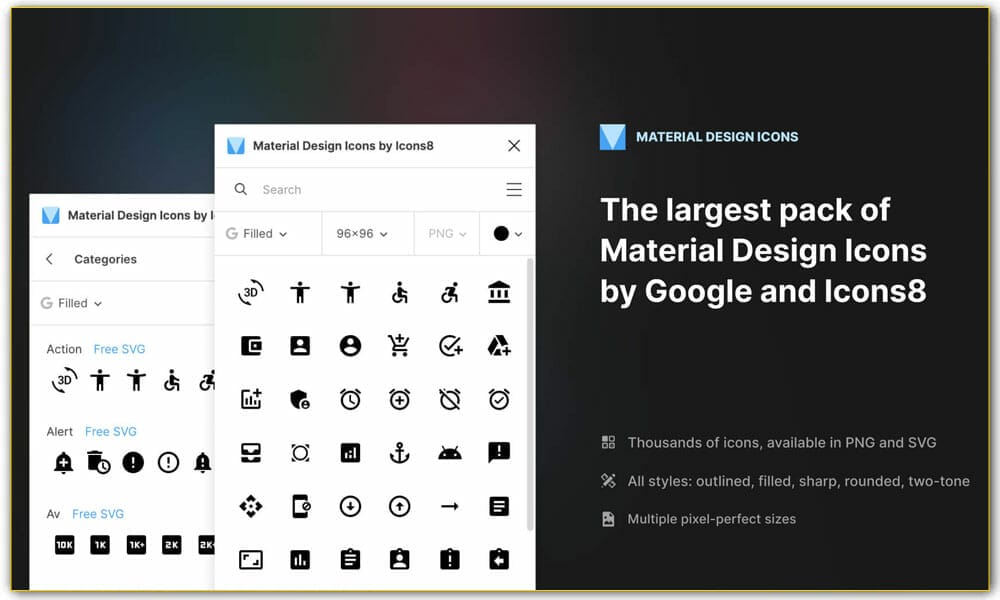
Task: Open the Free SVG link next to Action
Action: (x=119, y=349)
